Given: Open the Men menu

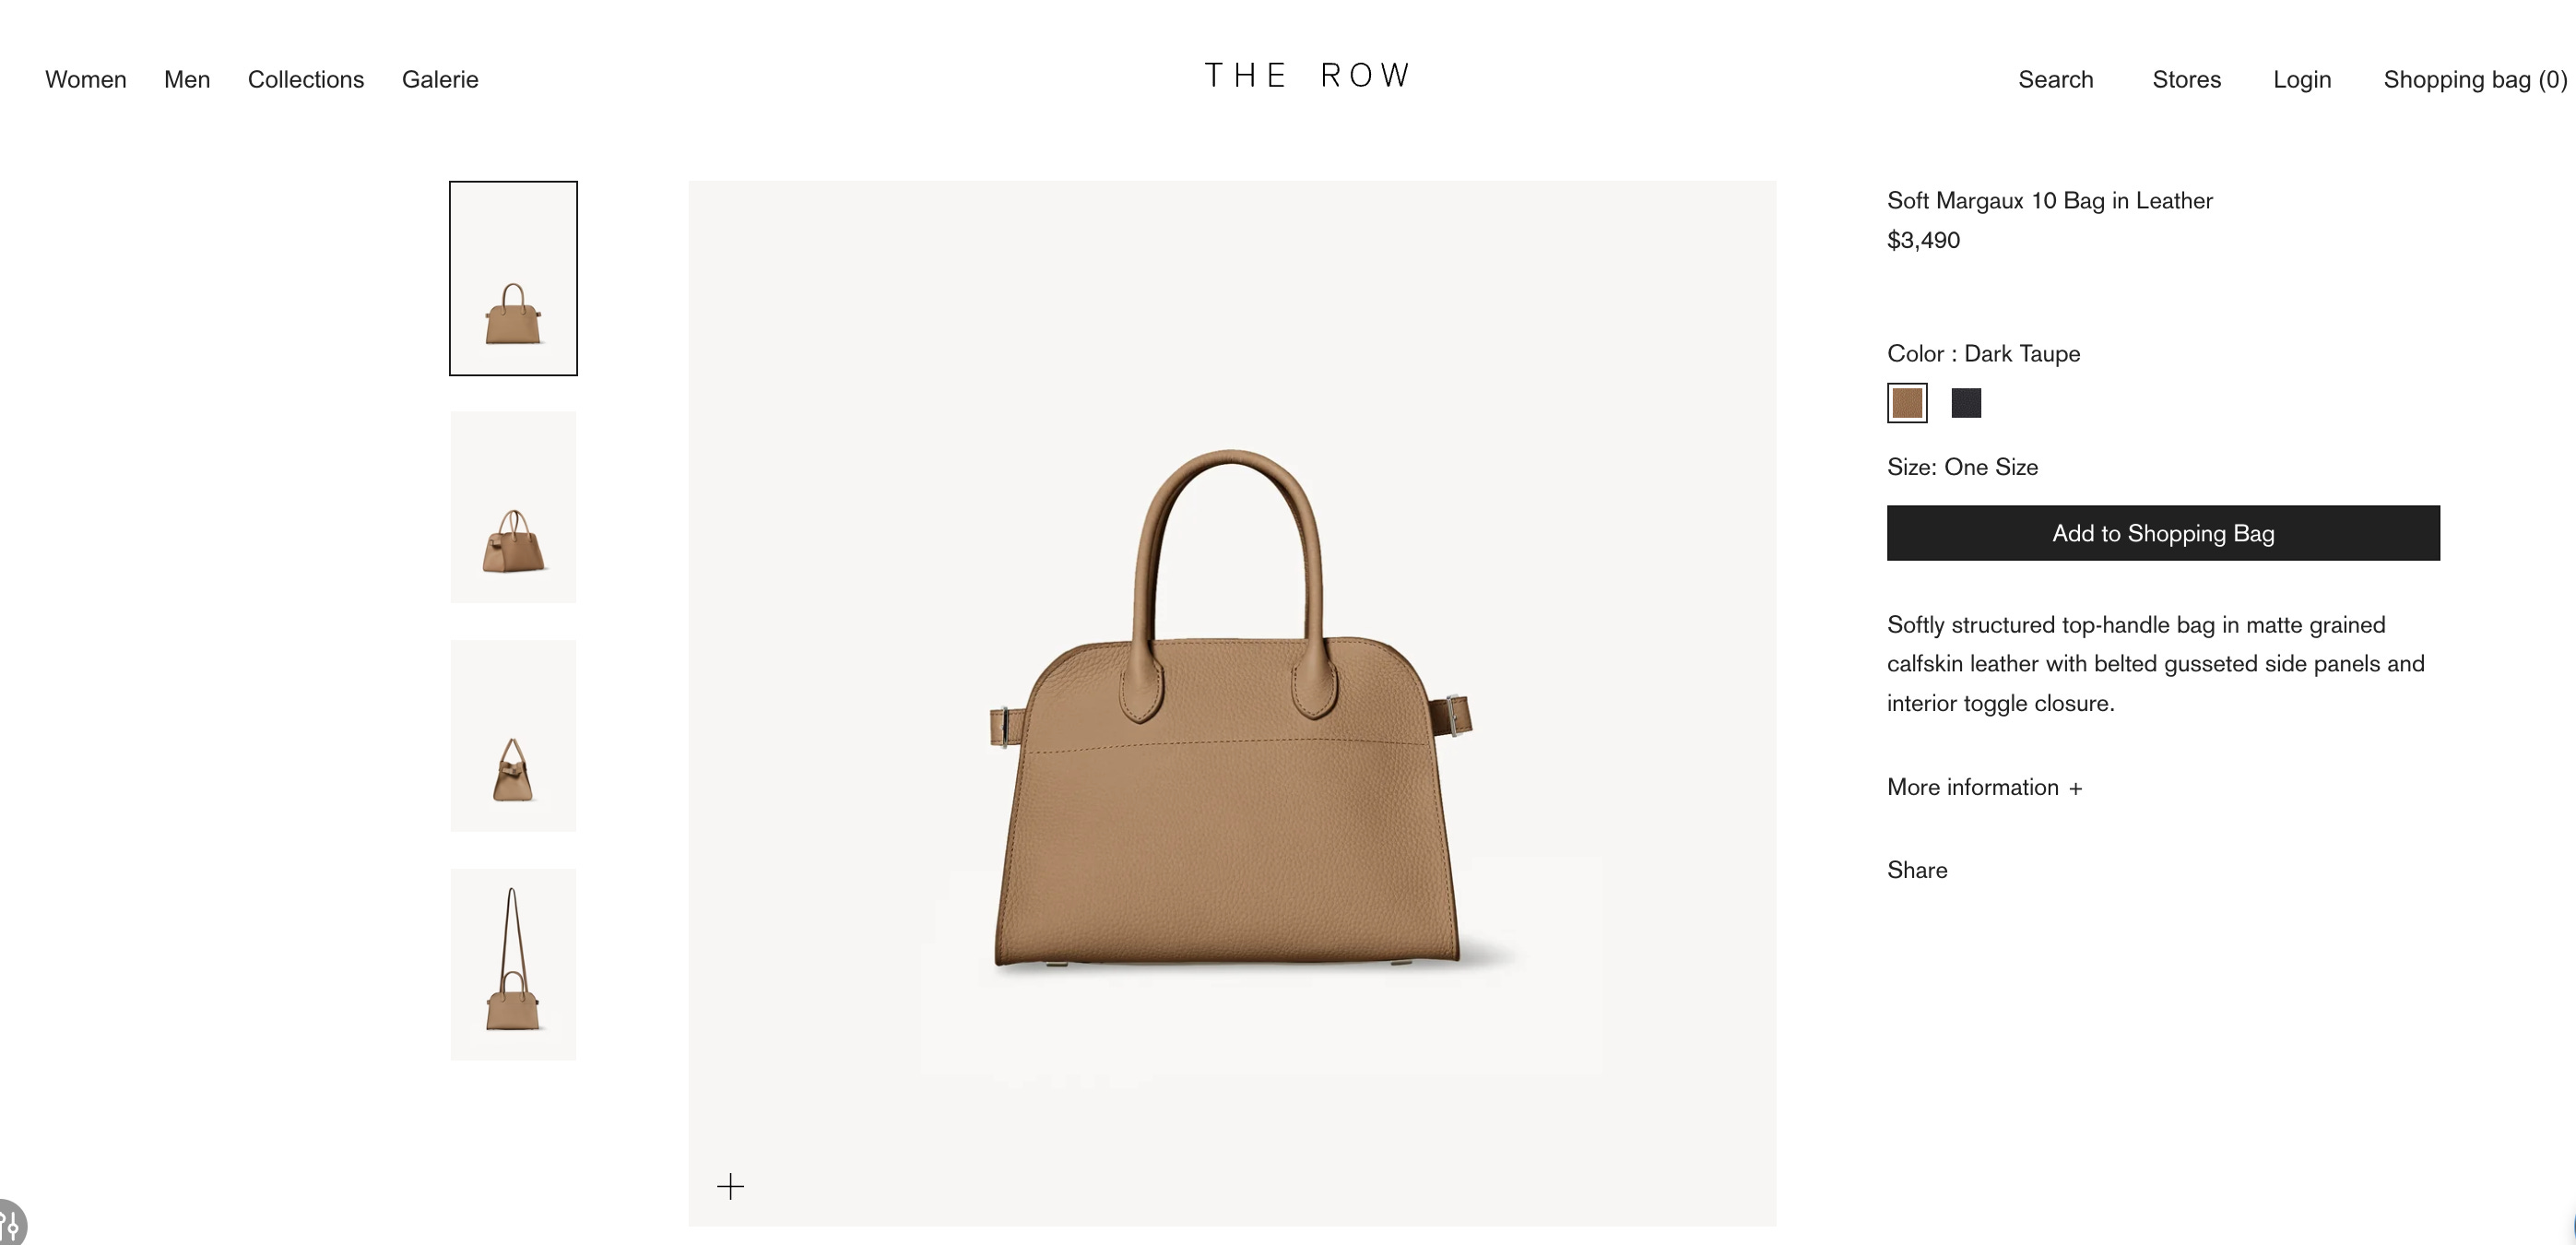Looking at the screenshot, I should point(187,79).
